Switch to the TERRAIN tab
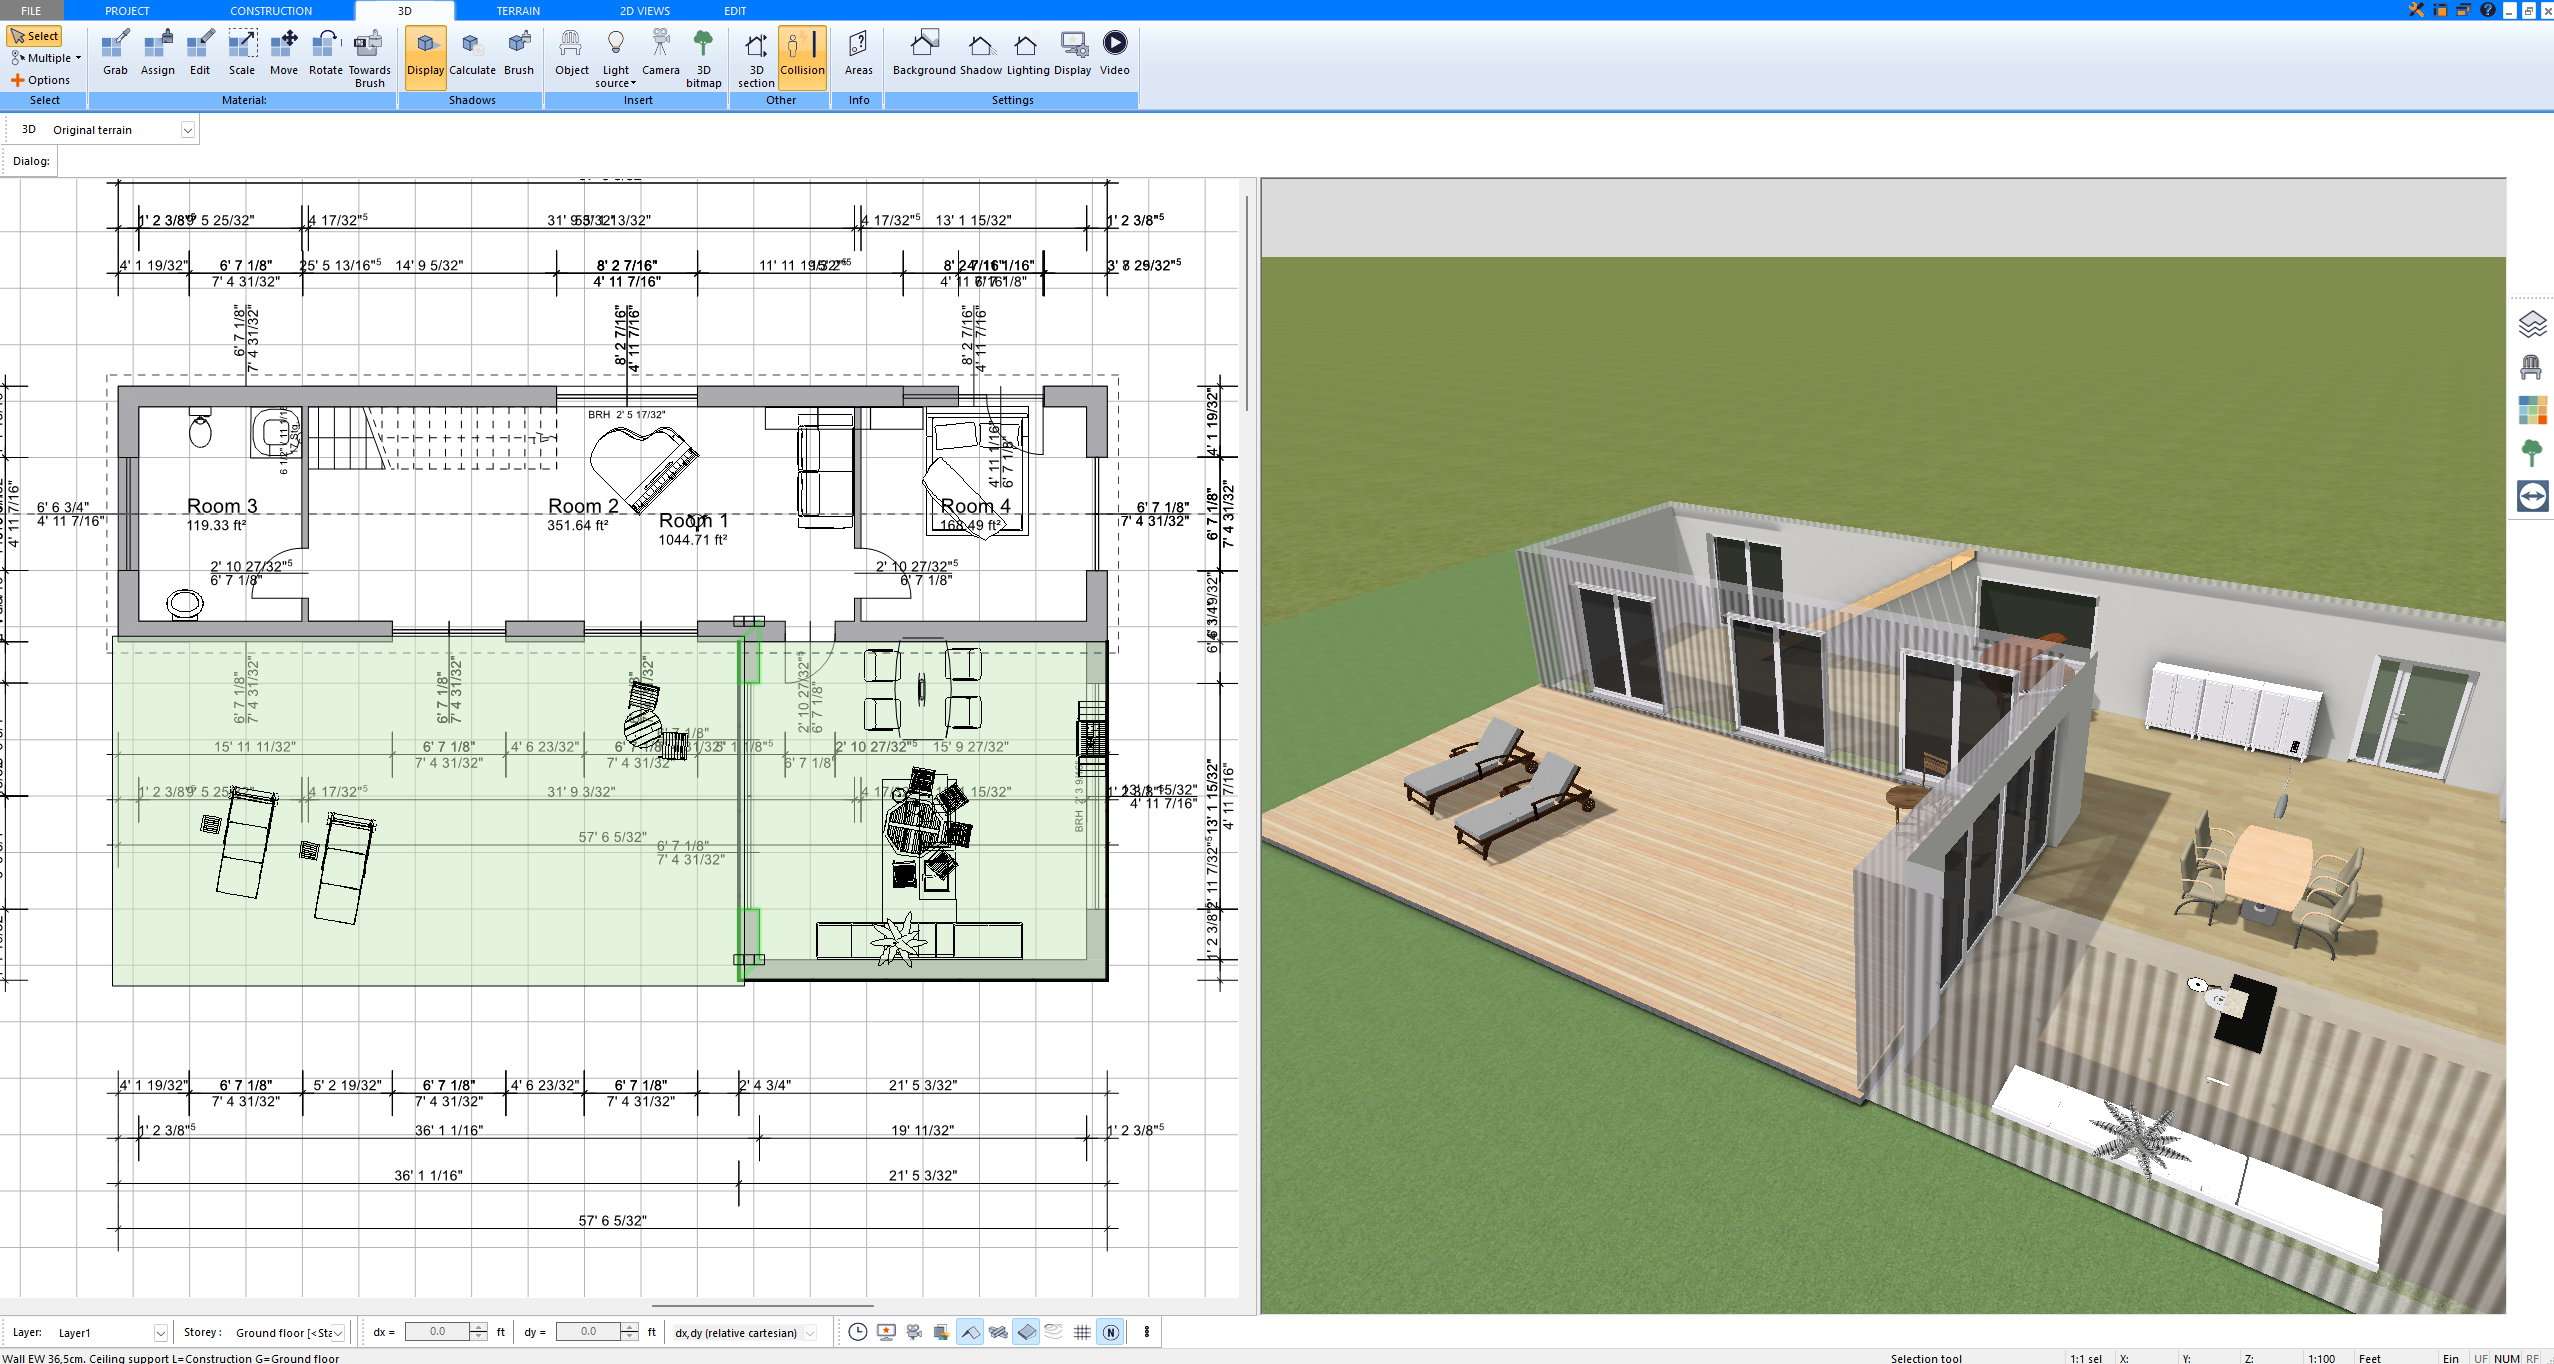Screen dimensions: 2554x1364 pyautogui.click(x=518, y=10)
